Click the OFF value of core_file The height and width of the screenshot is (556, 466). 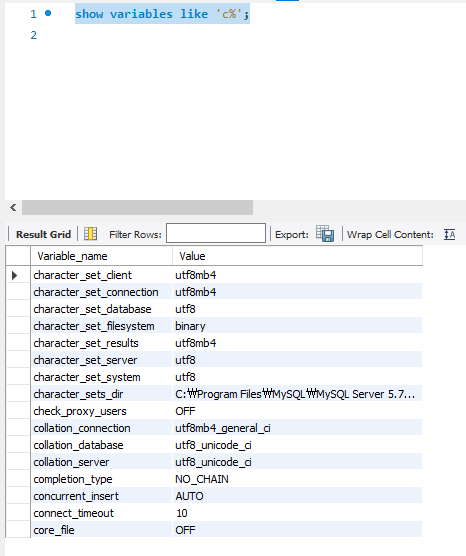tap(297, 530)
